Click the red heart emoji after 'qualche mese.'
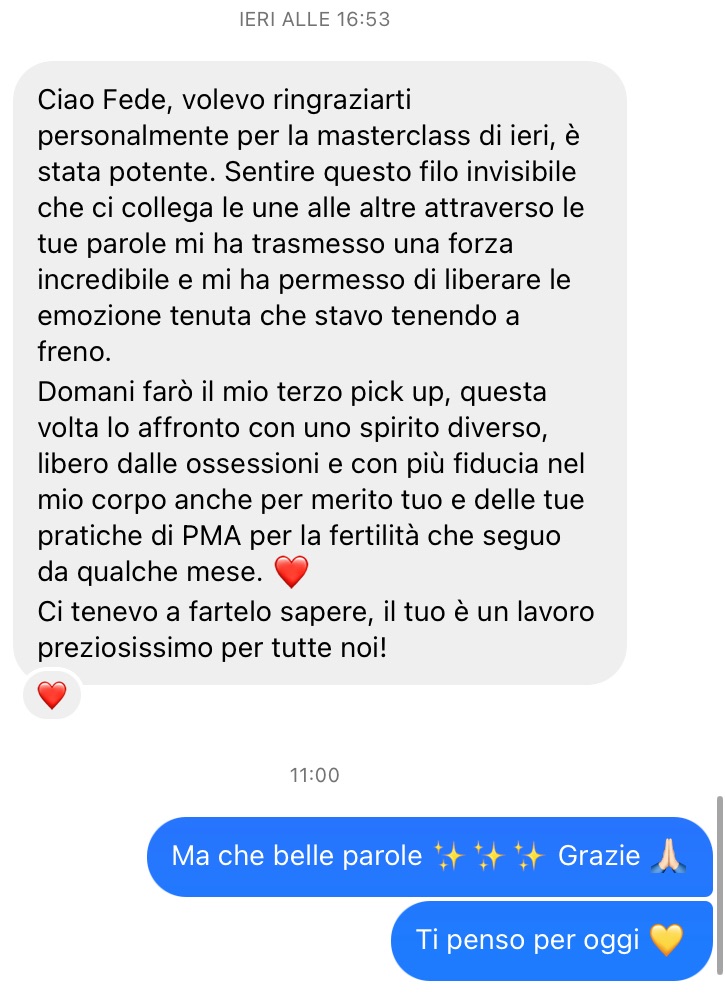The width and height of the screenshot is (725, 994). [x=292, y=572]
